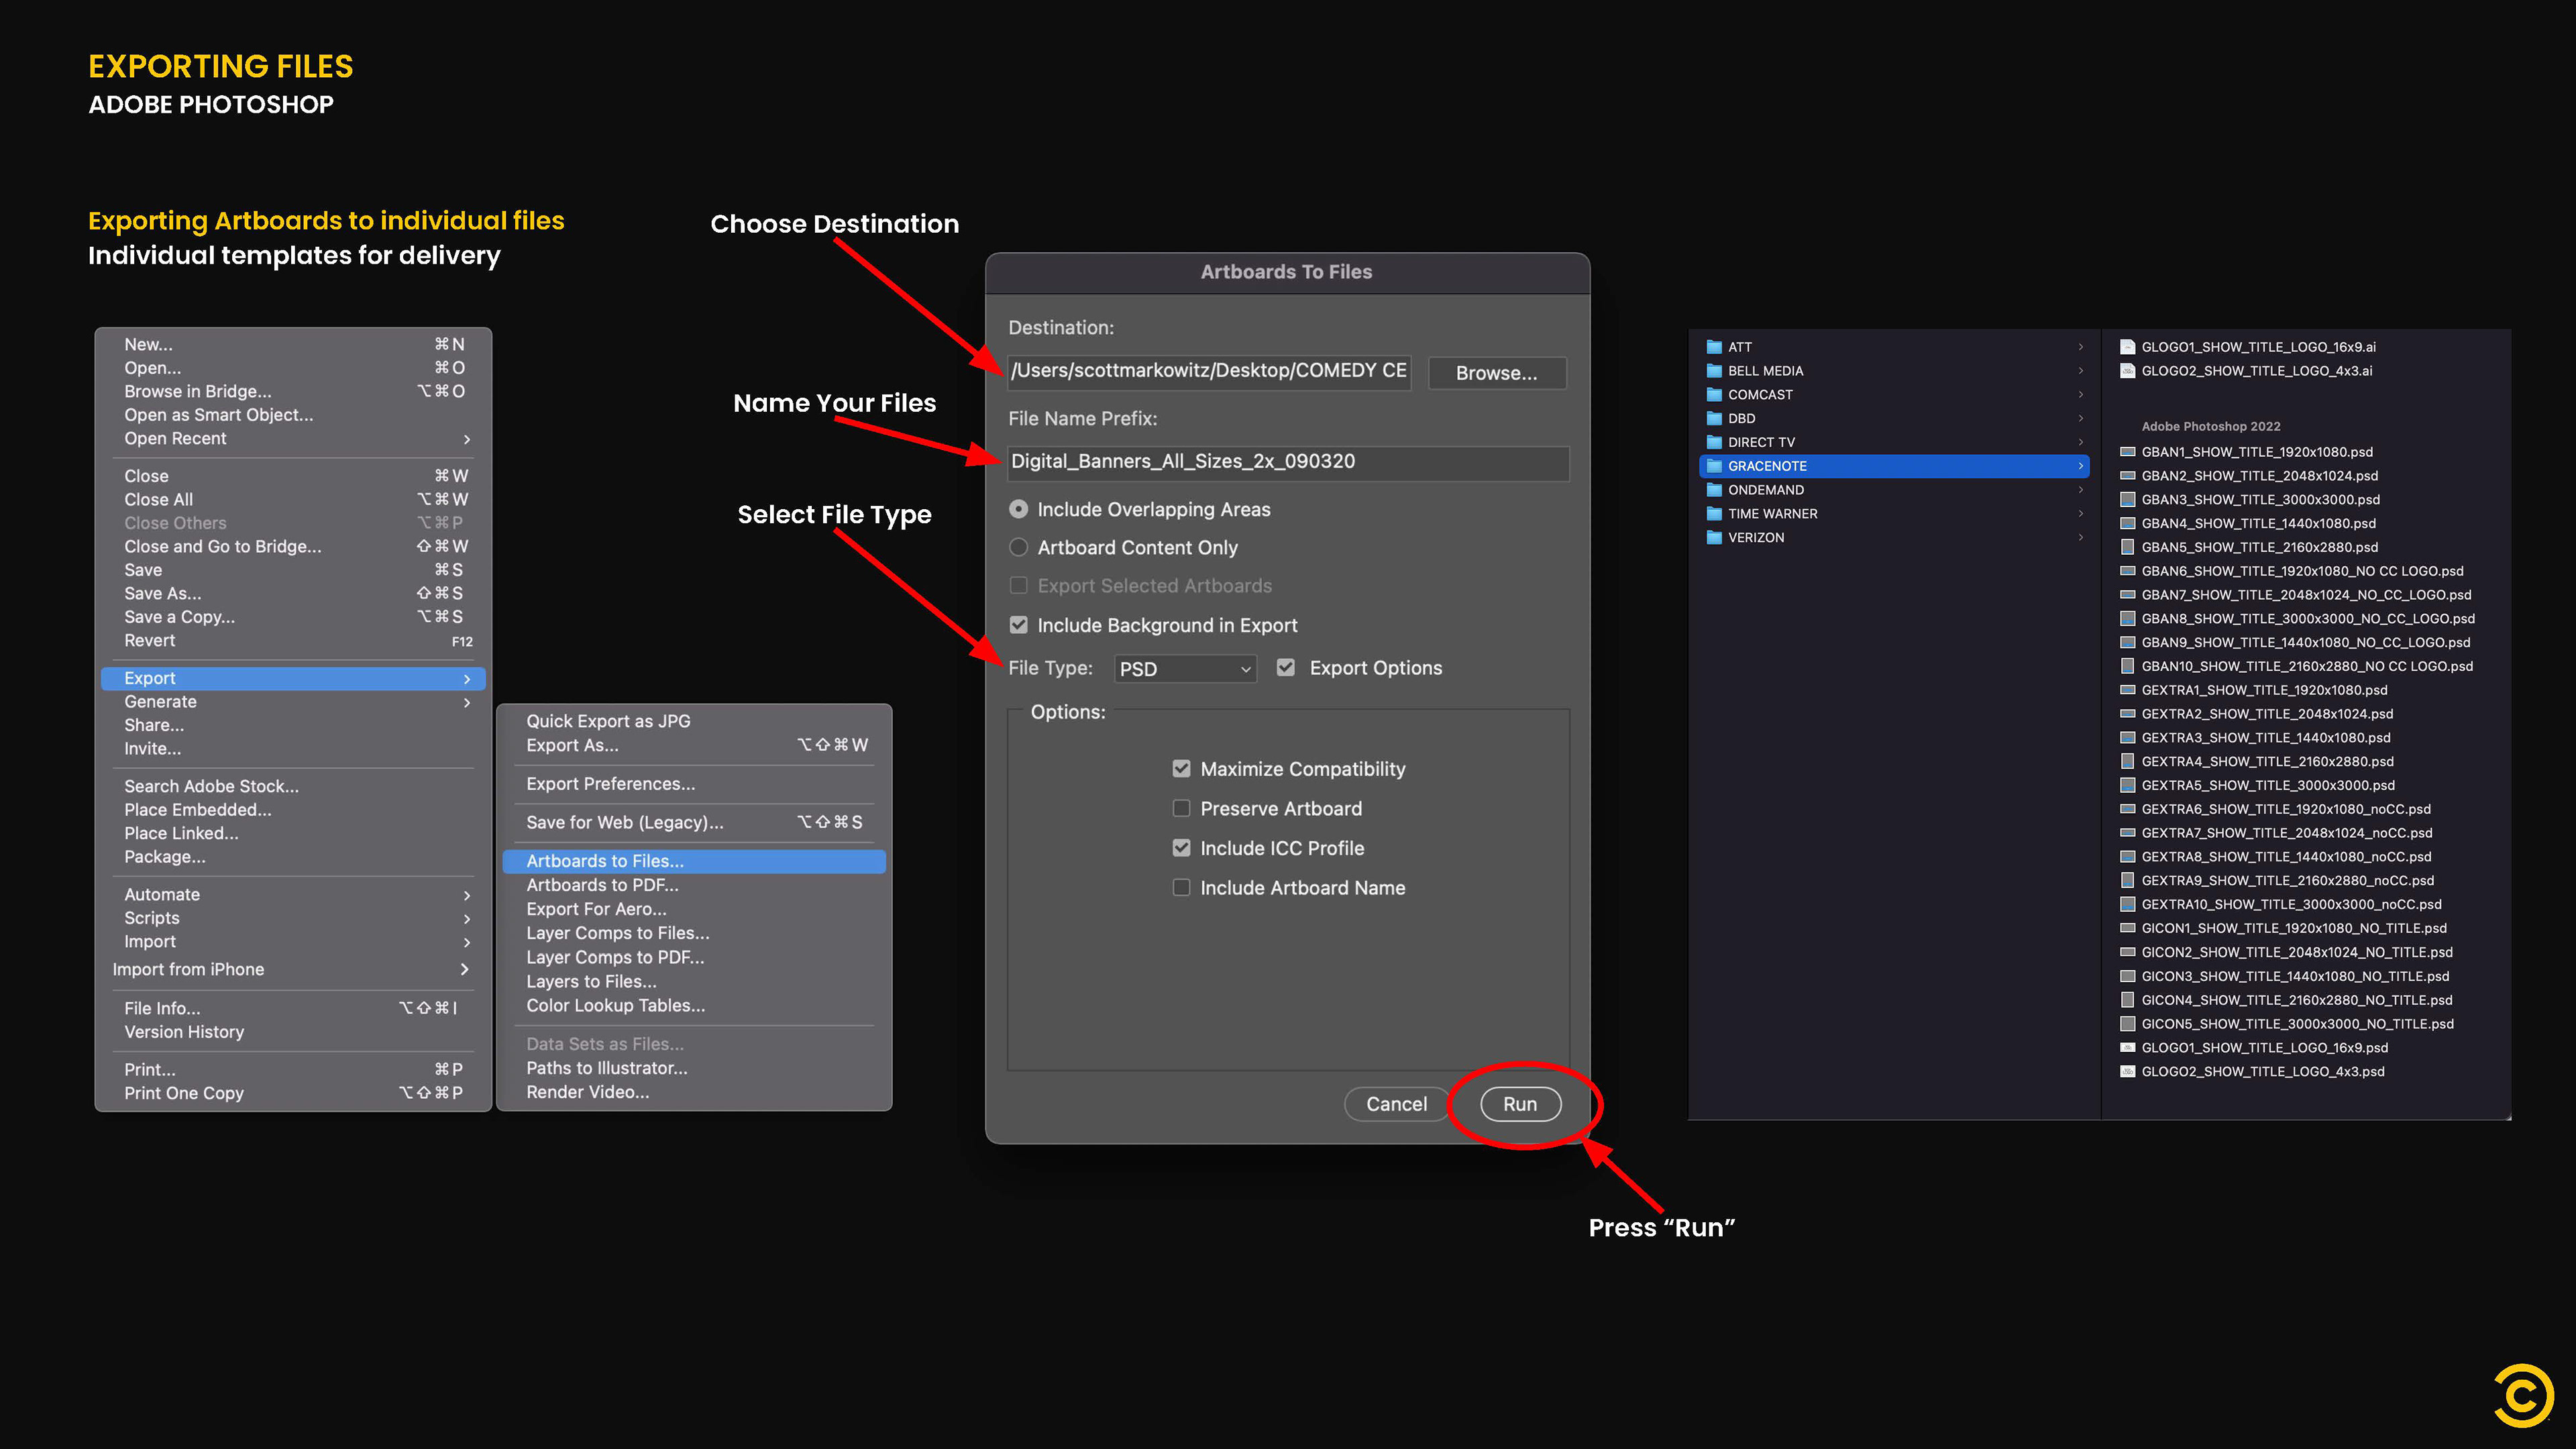Image resolution: width=2576 pixels, height=1449 pixels.
Task: Expand the VERIZON folder chevron
Action: pyautogui.click(x=2080, y=538)
